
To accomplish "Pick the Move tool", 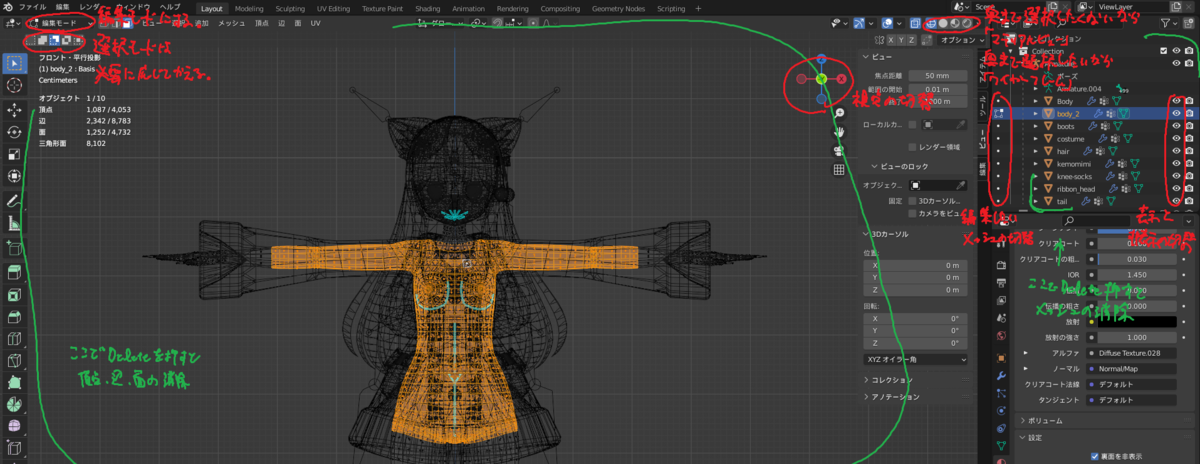I will click(x=14, y=109).
